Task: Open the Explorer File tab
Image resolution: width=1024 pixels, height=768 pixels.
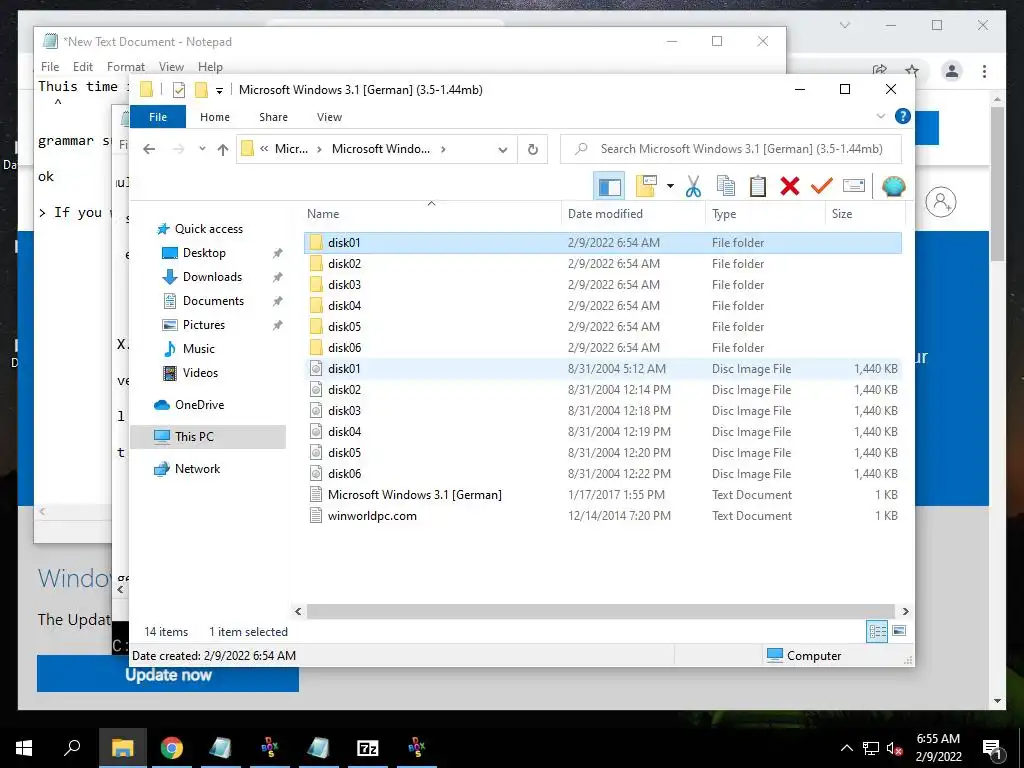Action: click(158, 117)
